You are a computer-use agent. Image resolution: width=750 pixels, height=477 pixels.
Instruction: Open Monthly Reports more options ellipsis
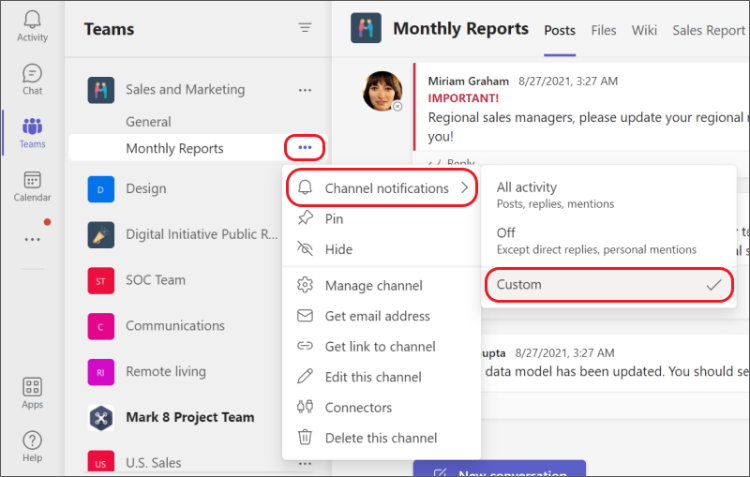[305, 149]
